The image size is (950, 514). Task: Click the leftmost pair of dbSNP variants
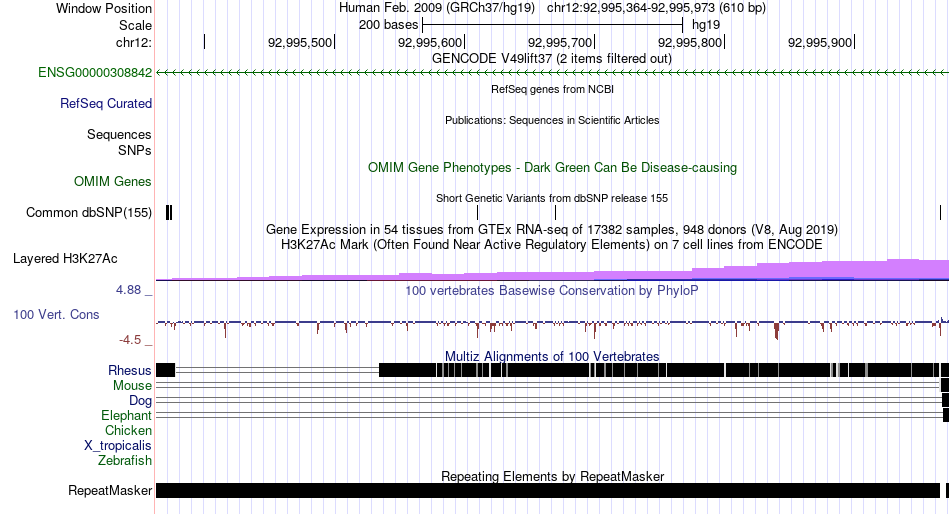pyautogui.click(x=169, y=213)
